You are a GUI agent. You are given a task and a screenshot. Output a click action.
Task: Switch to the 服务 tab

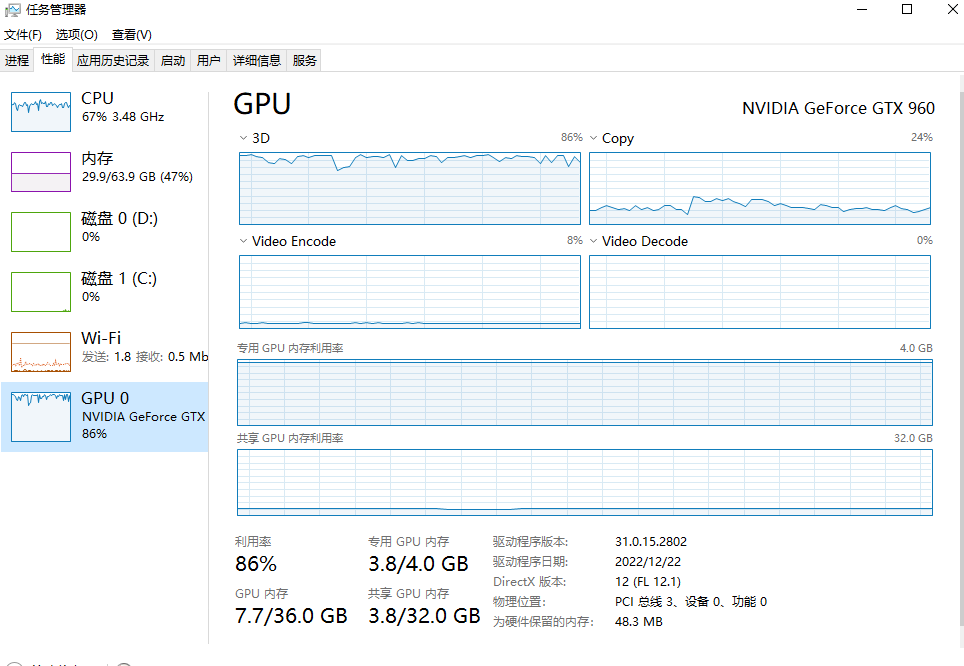[x=305, y=61]
